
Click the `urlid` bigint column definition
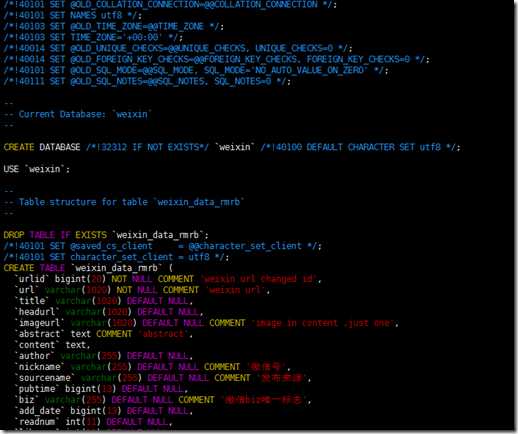[168, 279]
